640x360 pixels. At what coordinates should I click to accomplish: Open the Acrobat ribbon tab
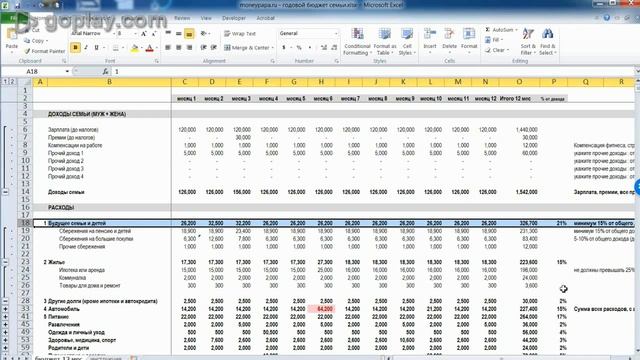265,18
